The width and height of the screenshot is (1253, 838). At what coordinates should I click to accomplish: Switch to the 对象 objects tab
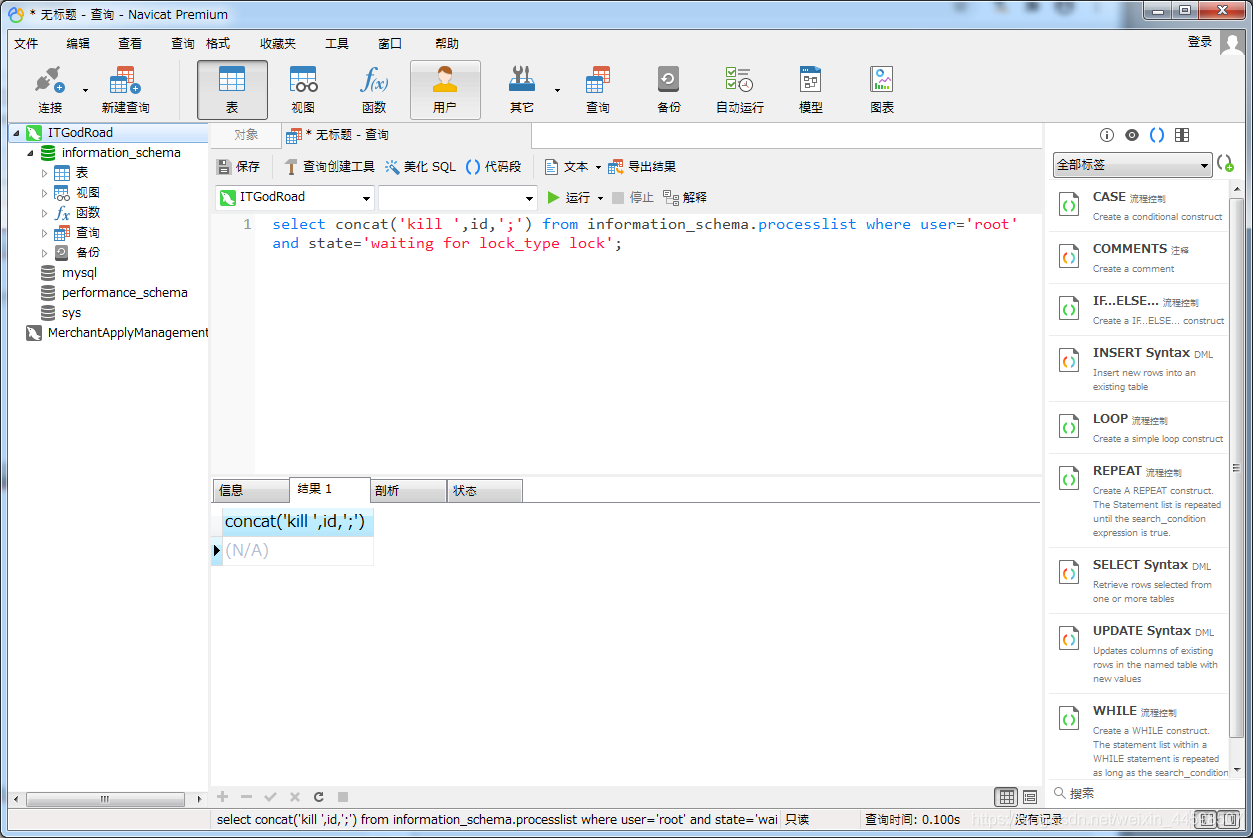tap(246, 135)
